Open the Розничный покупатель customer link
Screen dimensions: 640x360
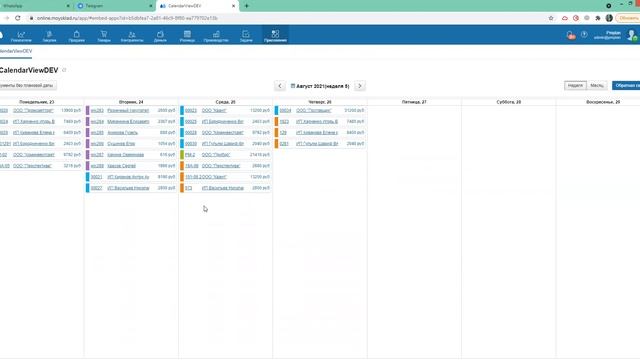tap(128, 111)
